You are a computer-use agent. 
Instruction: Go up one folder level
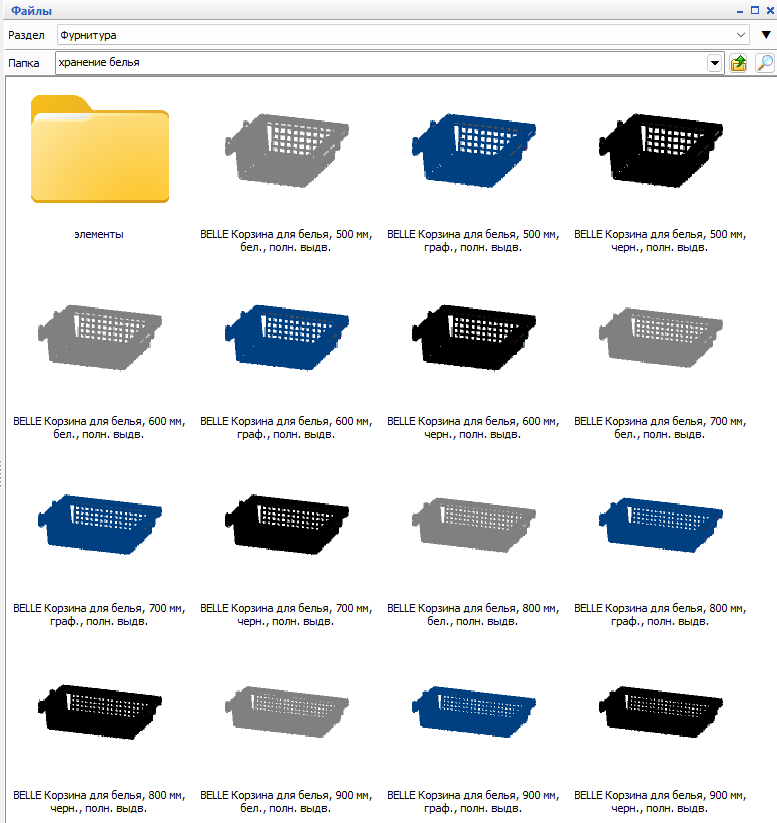(x=739, y=63)
